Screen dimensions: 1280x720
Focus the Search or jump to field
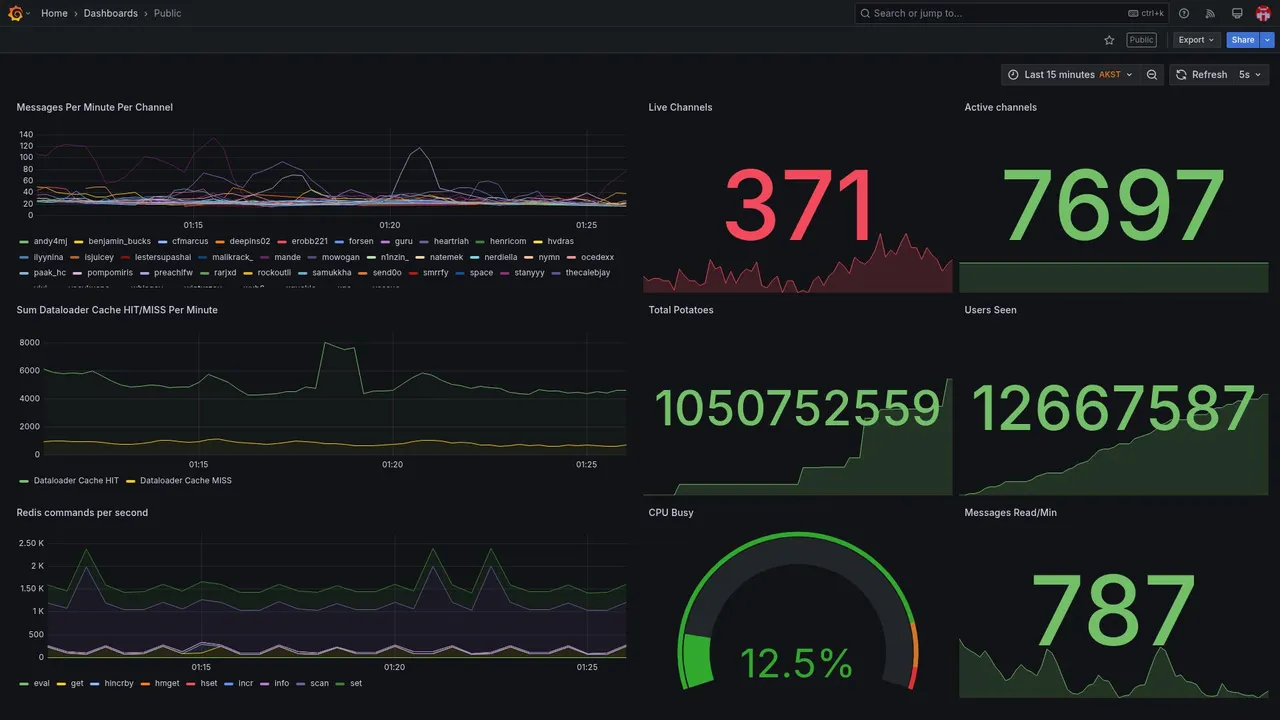pos(1012,13)
